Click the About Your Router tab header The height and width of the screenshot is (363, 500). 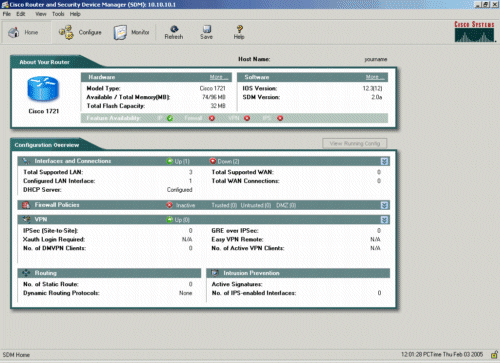[x=44, y=62]
